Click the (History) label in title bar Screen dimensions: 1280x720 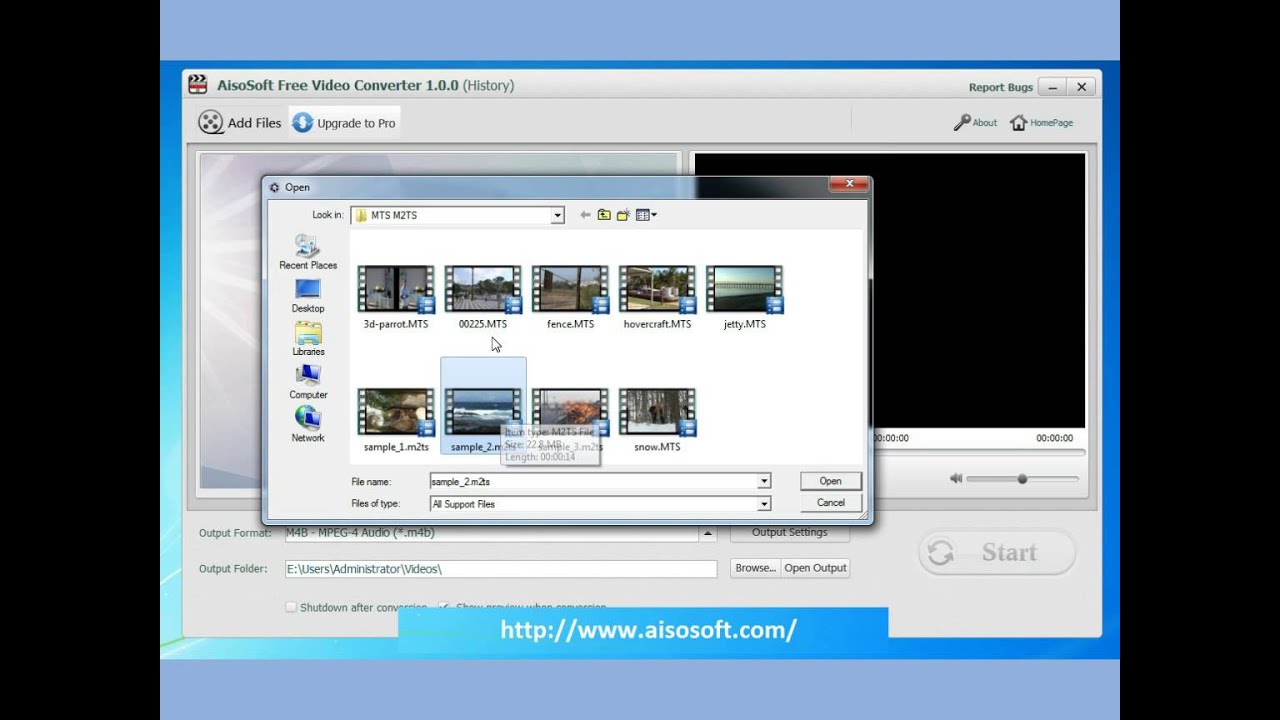[x=488, y=86]
